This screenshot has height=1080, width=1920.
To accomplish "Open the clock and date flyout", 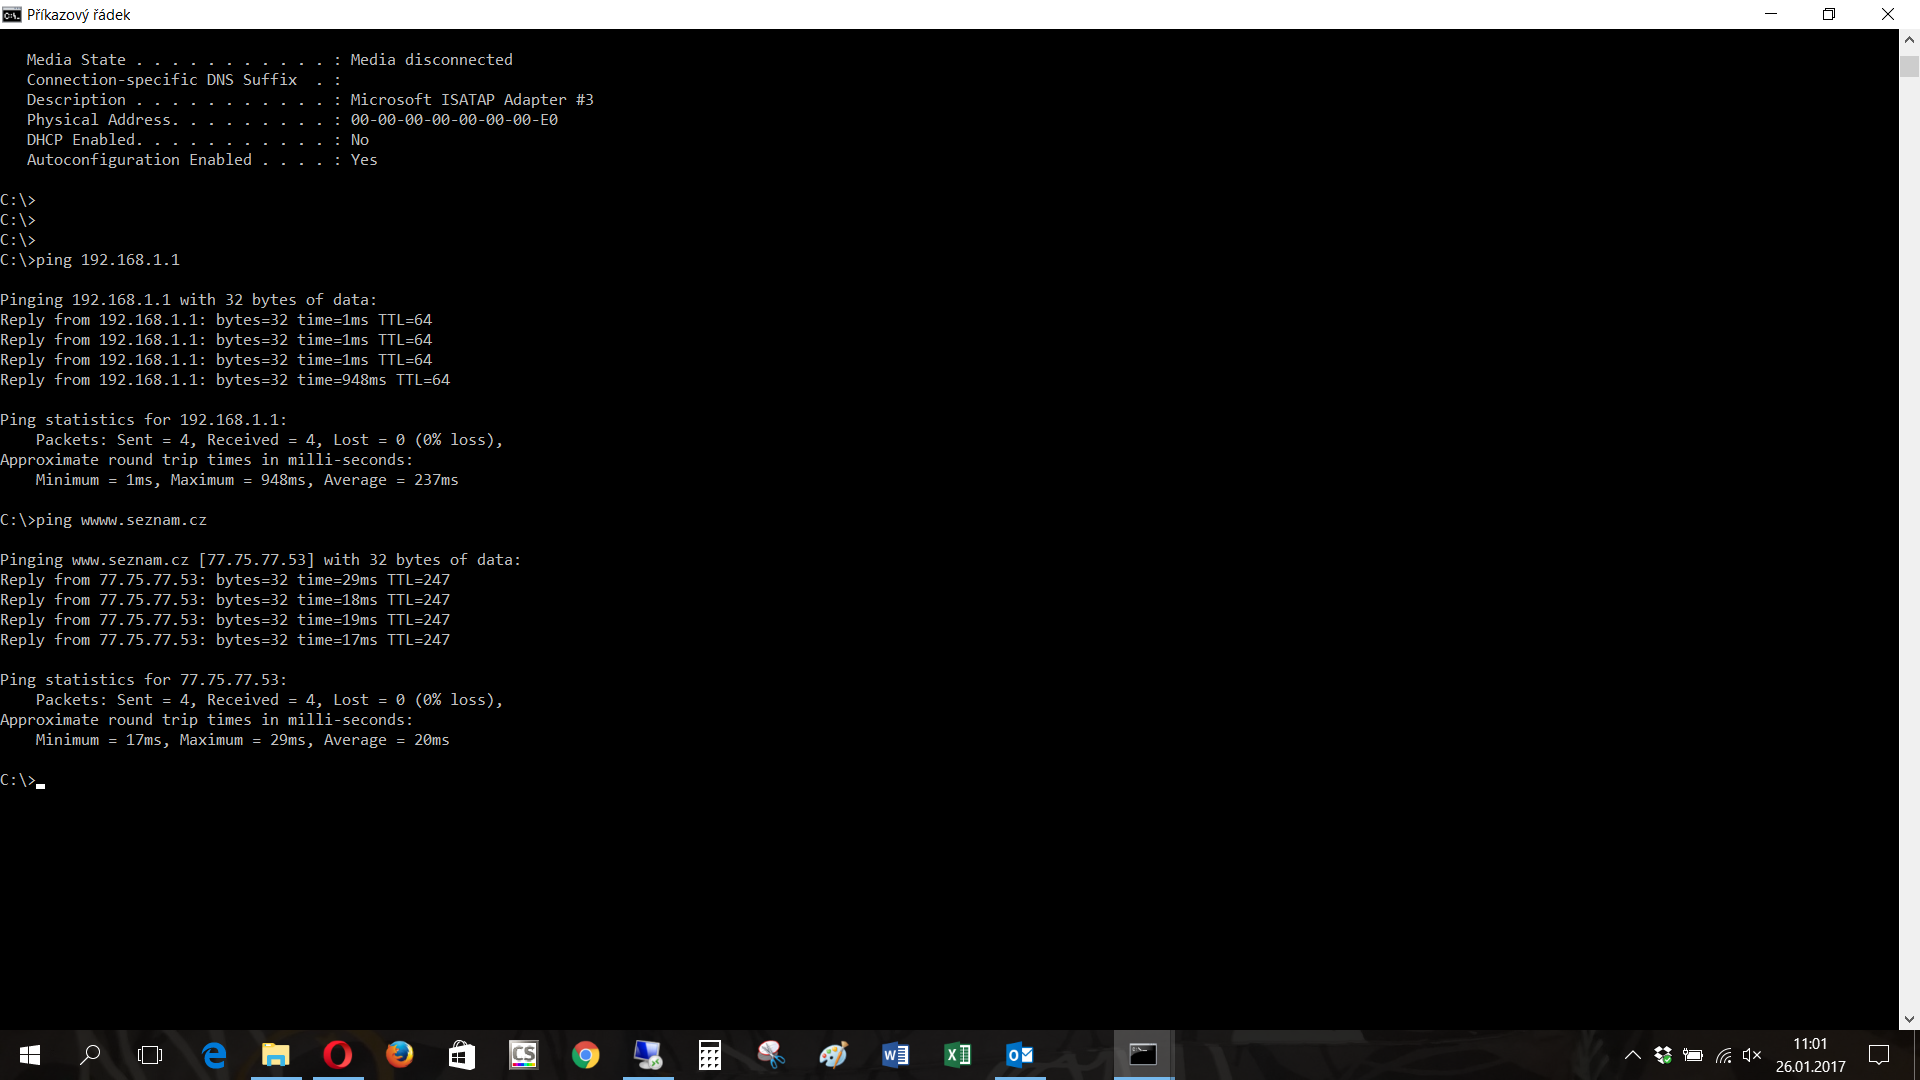I will (1810, 1055).
